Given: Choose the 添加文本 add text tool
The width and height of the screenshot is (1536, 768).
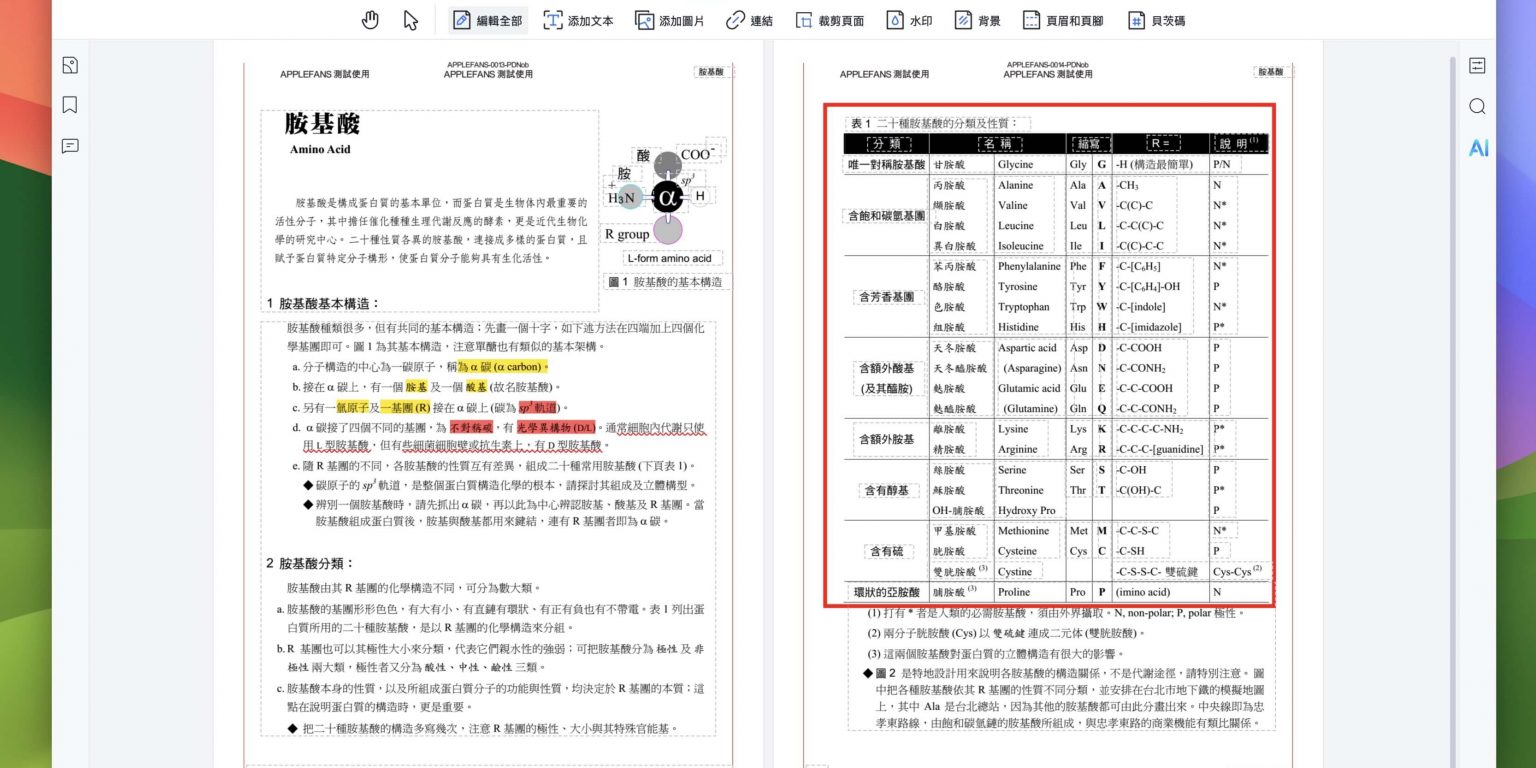Looking at the screenshot, I should pos(578,20).
